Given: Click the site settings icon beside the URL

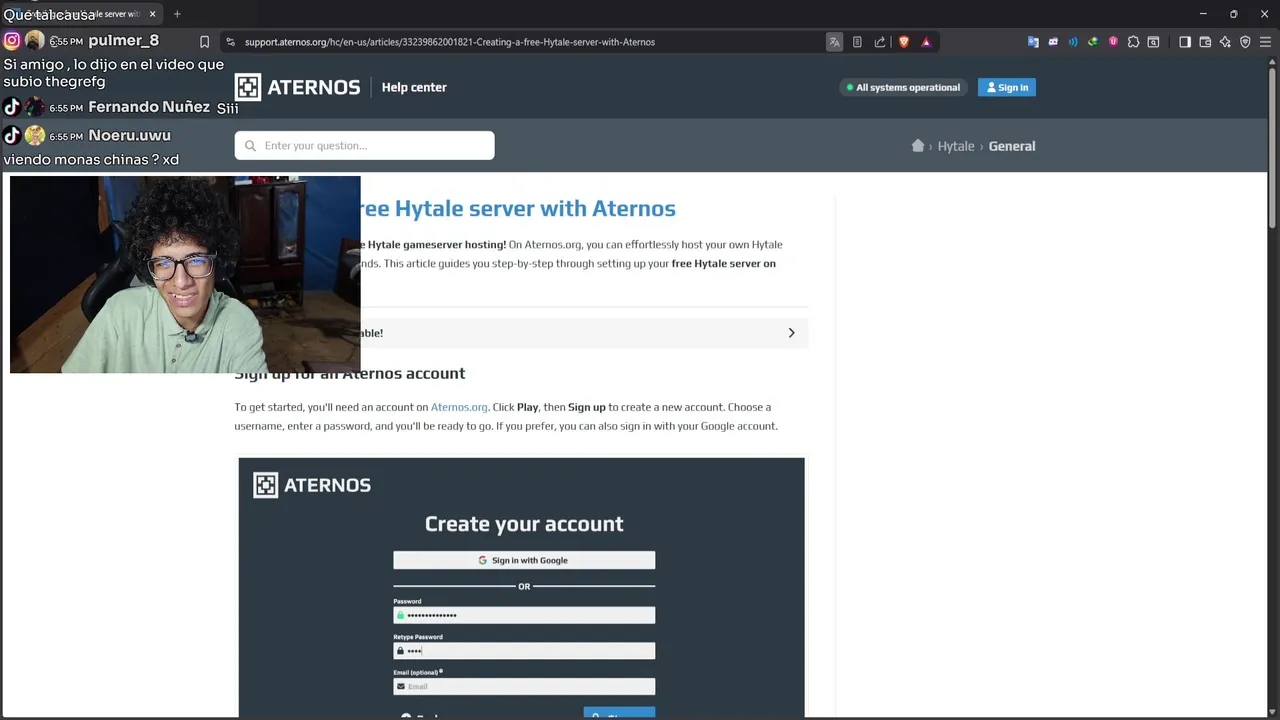Looking at the screenshot, I should click(x=231, y=42).
